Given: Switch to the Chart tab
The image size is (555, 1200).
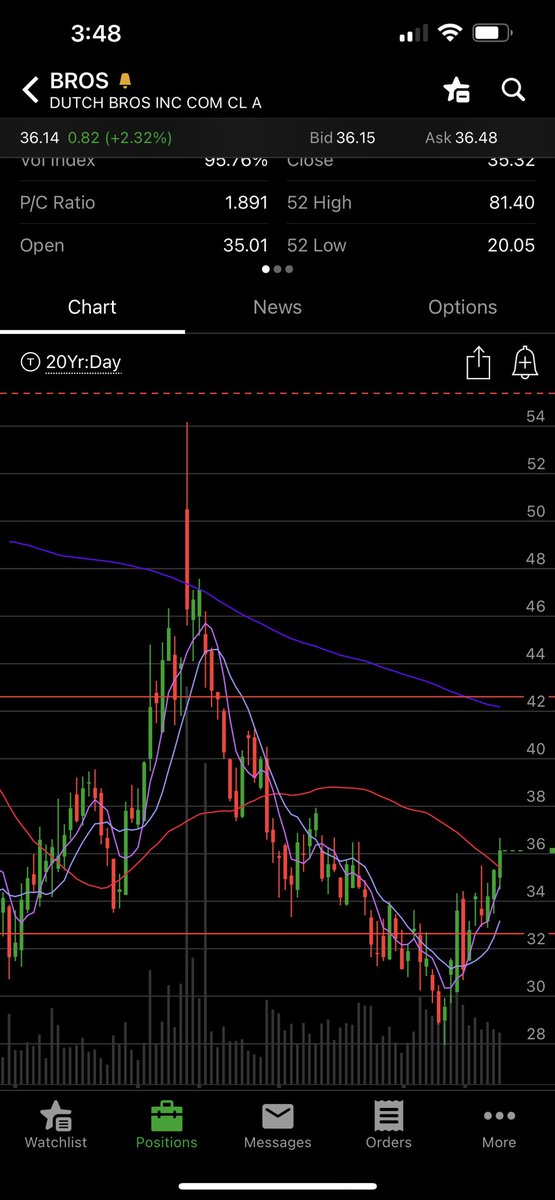Looking at the screenshot, I should [x=92, y=307].
